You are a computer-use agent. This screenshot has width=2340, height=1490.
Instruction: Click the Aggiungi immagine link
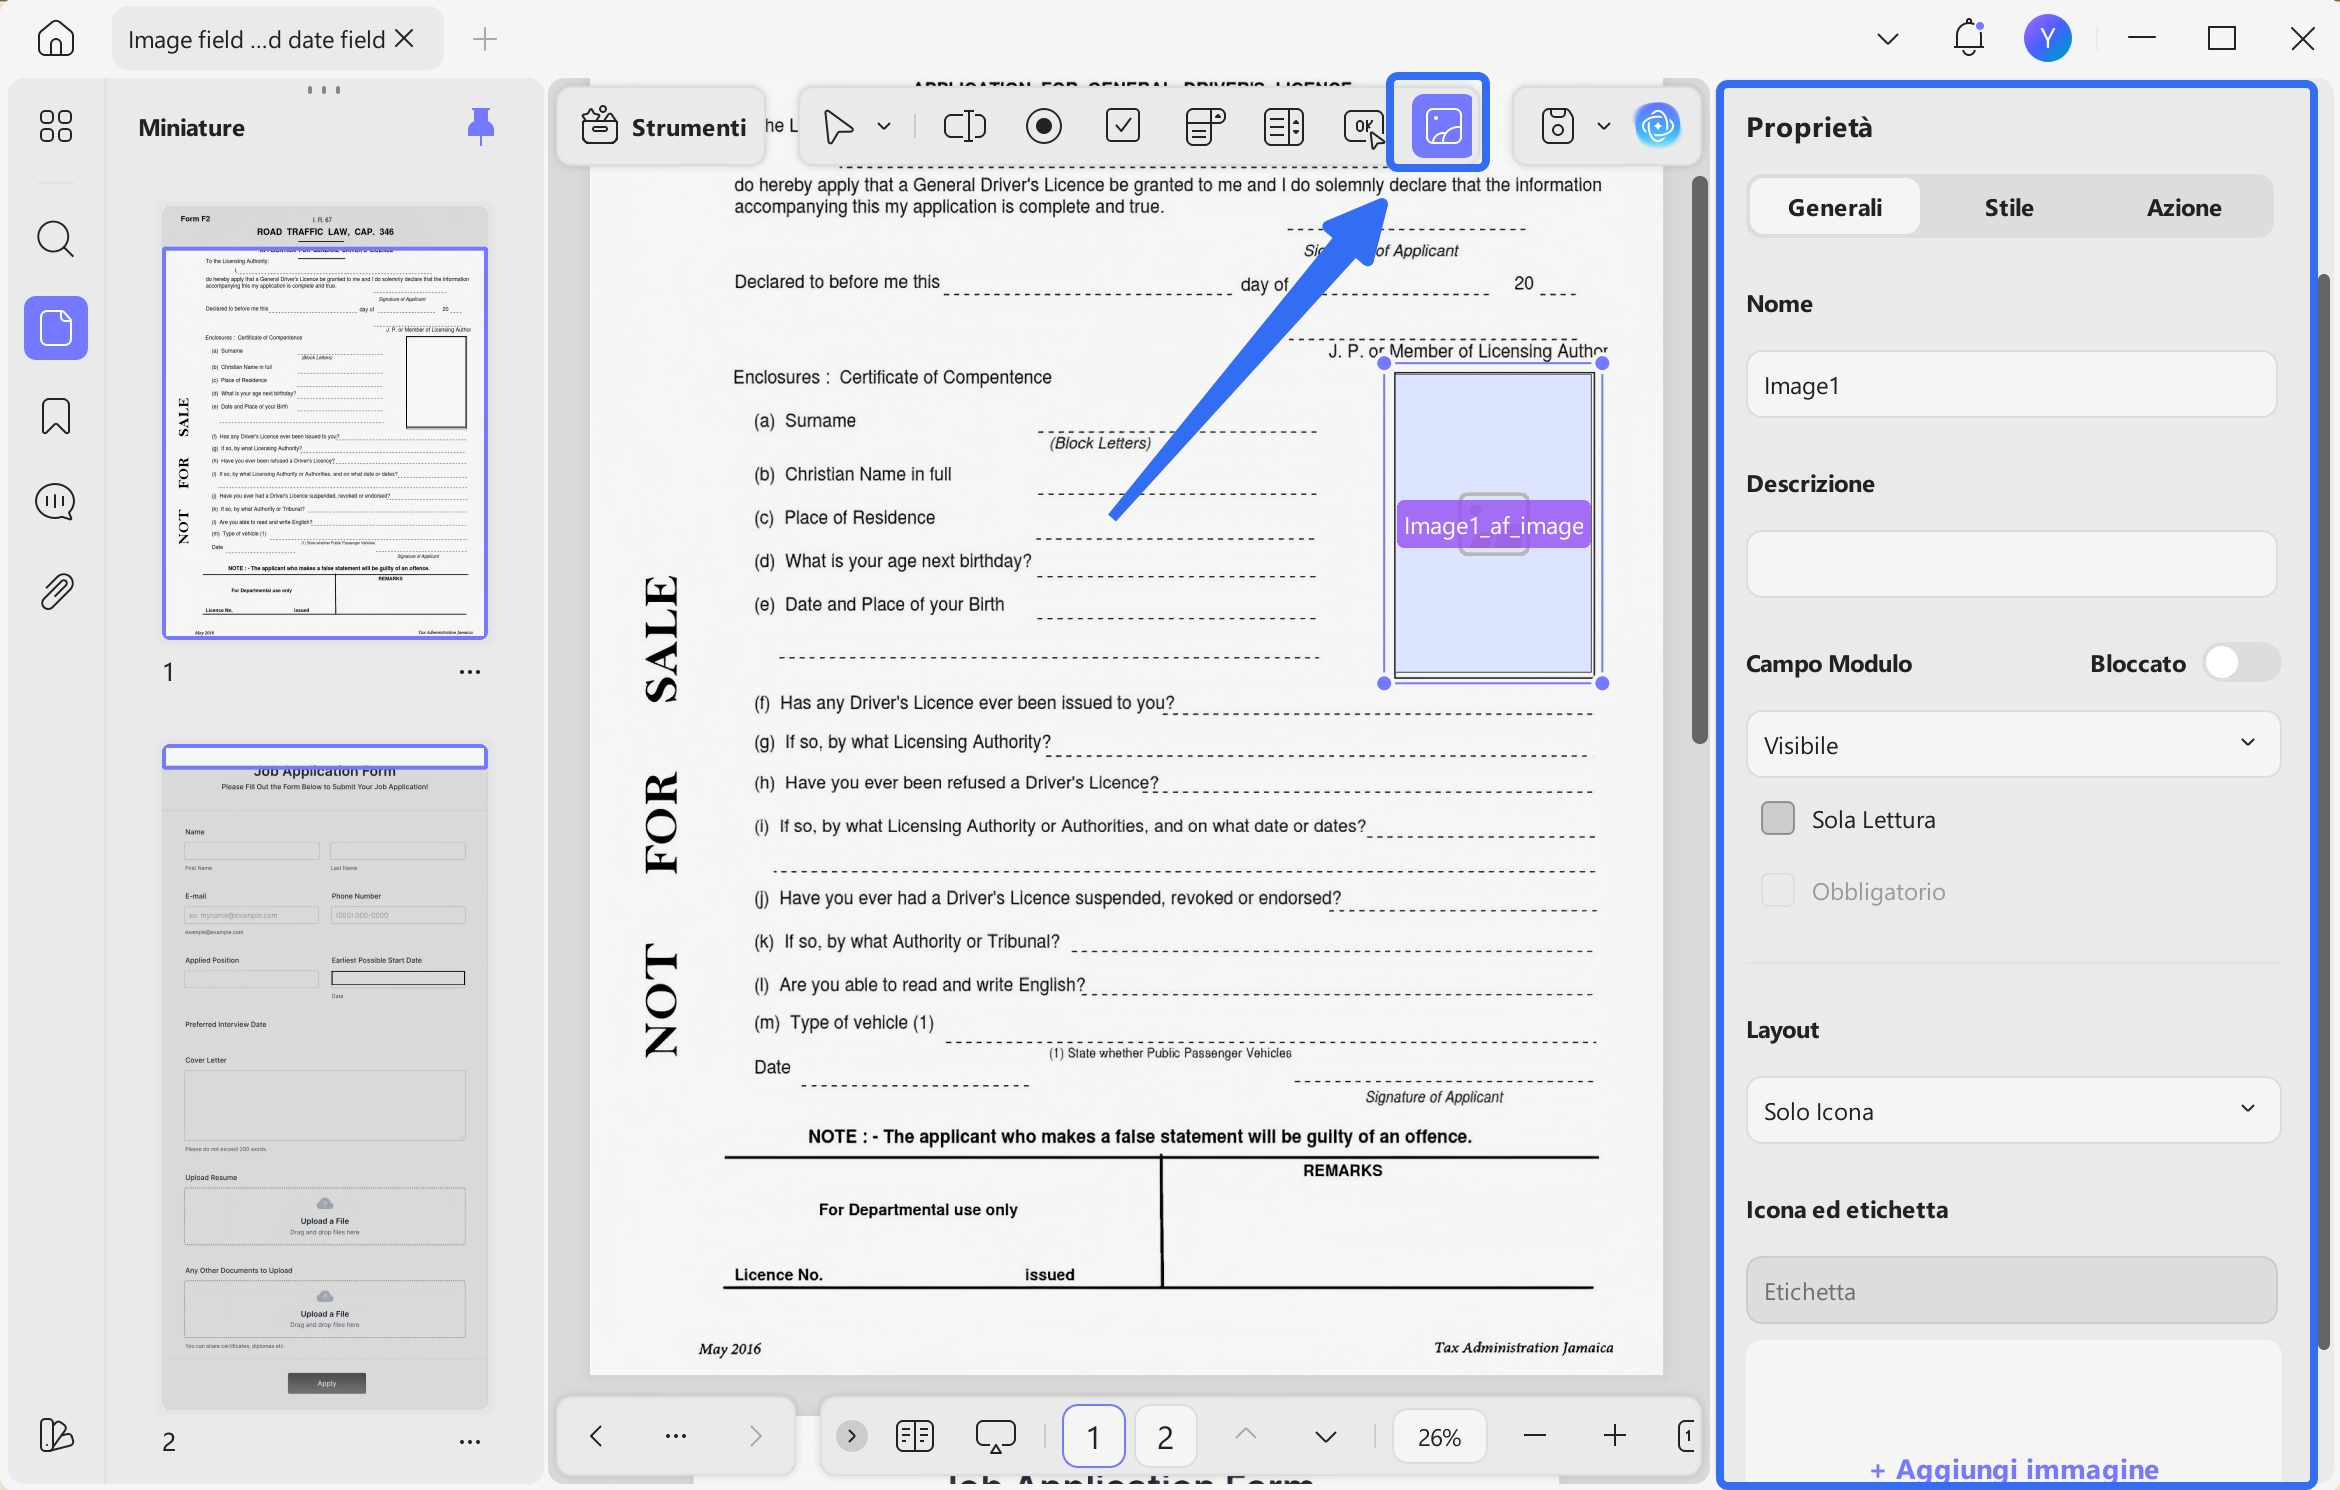(2014, 1468)
